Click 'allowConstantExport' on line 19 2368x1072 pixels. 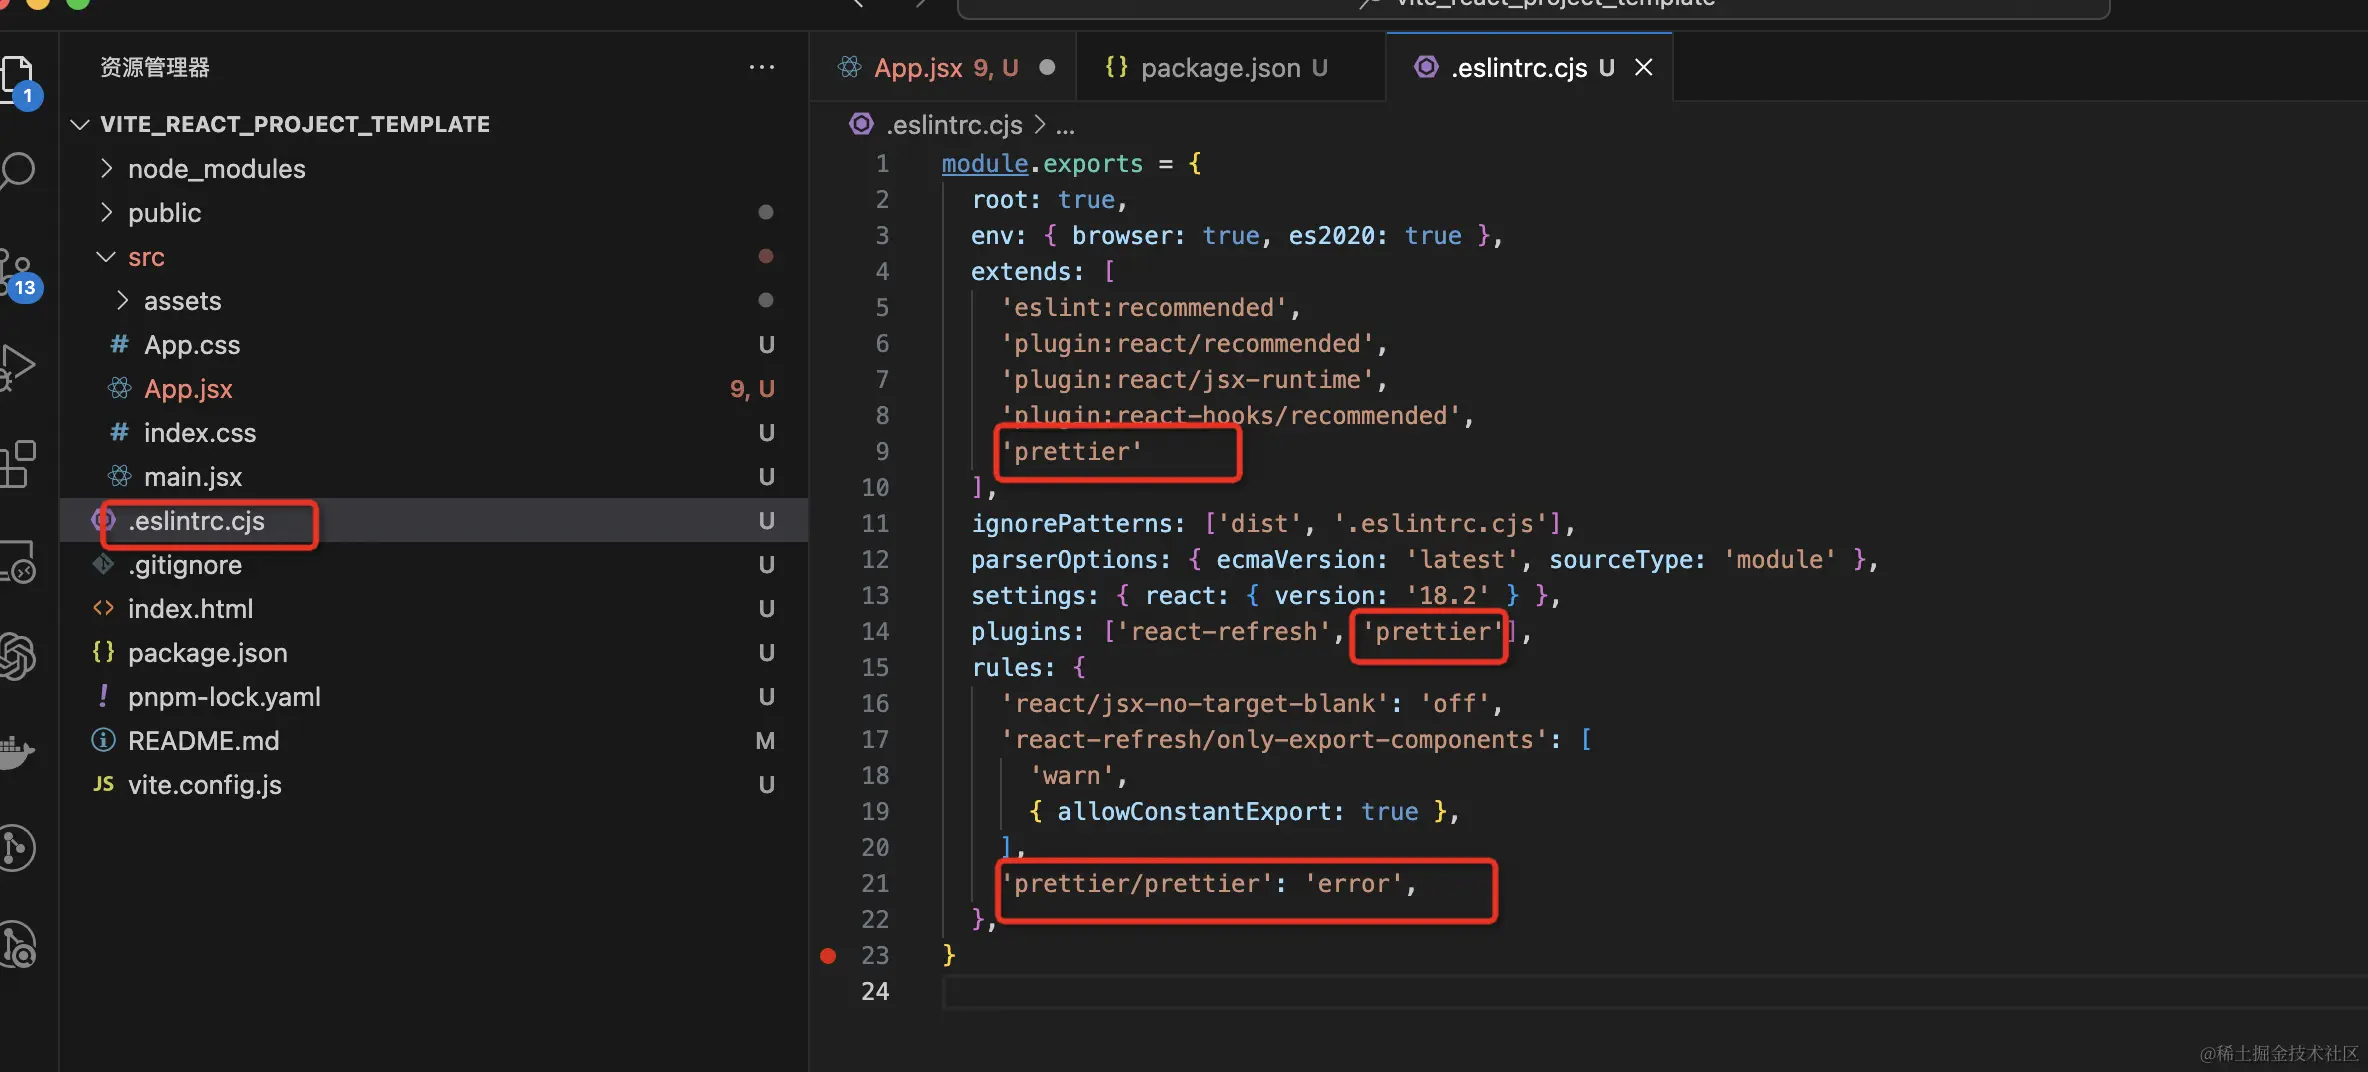point(1194,811)
